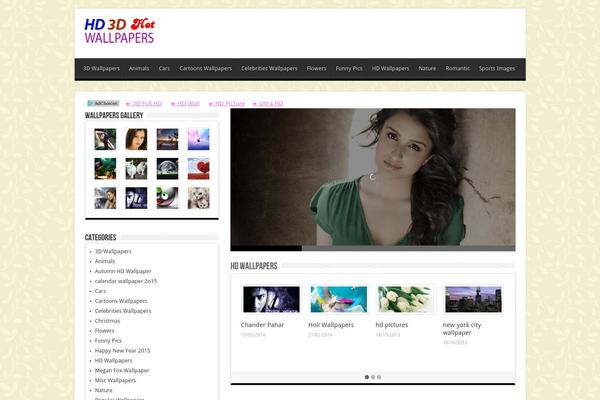The image size is (600, 400).
Task: Select Cartoons Wallpapers in the Categories list
Action: [121, 301]
